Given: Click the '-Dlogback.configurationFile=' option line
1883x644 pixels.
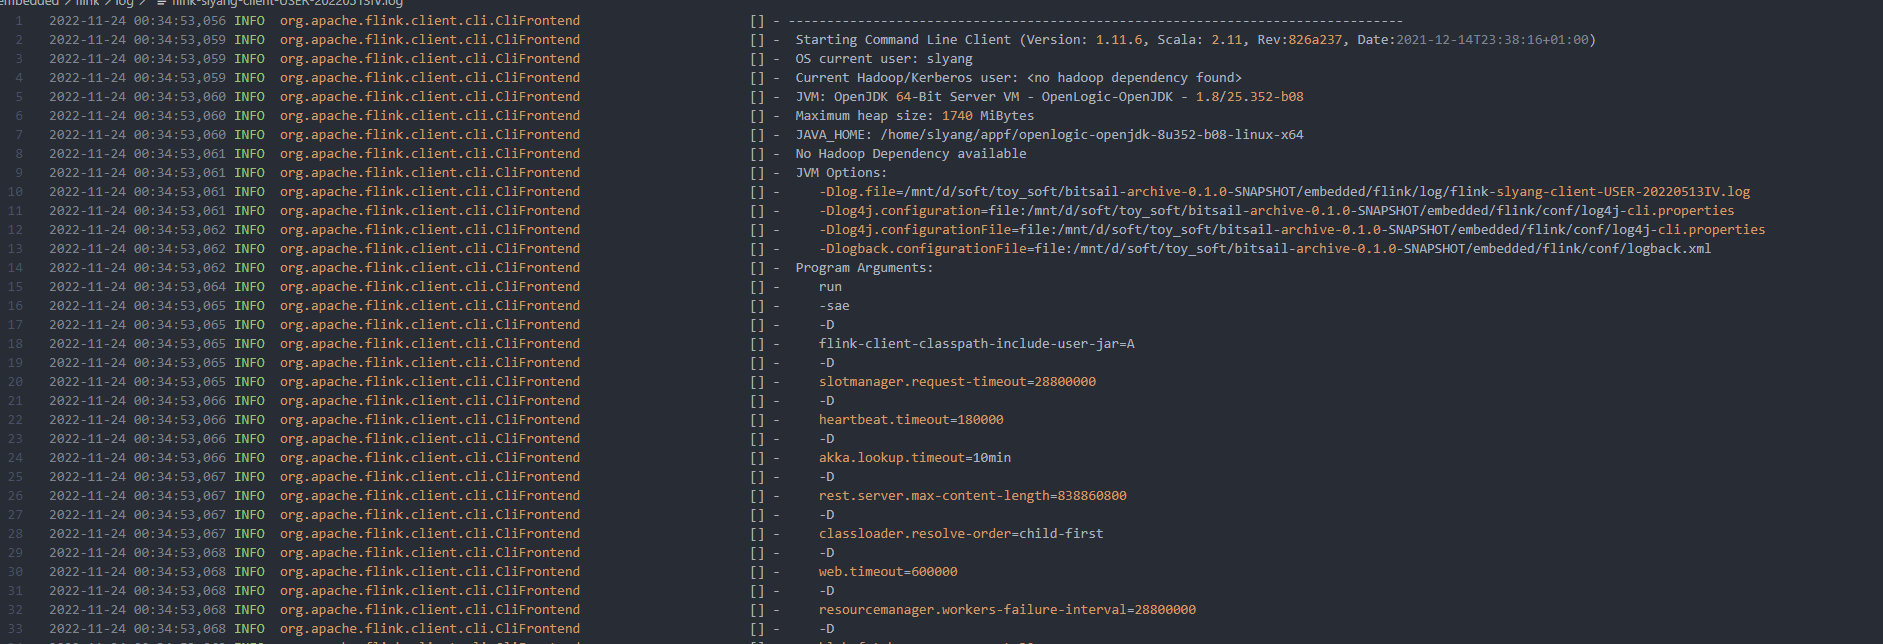Looking at the screenshot, I should coord(1265,249).
